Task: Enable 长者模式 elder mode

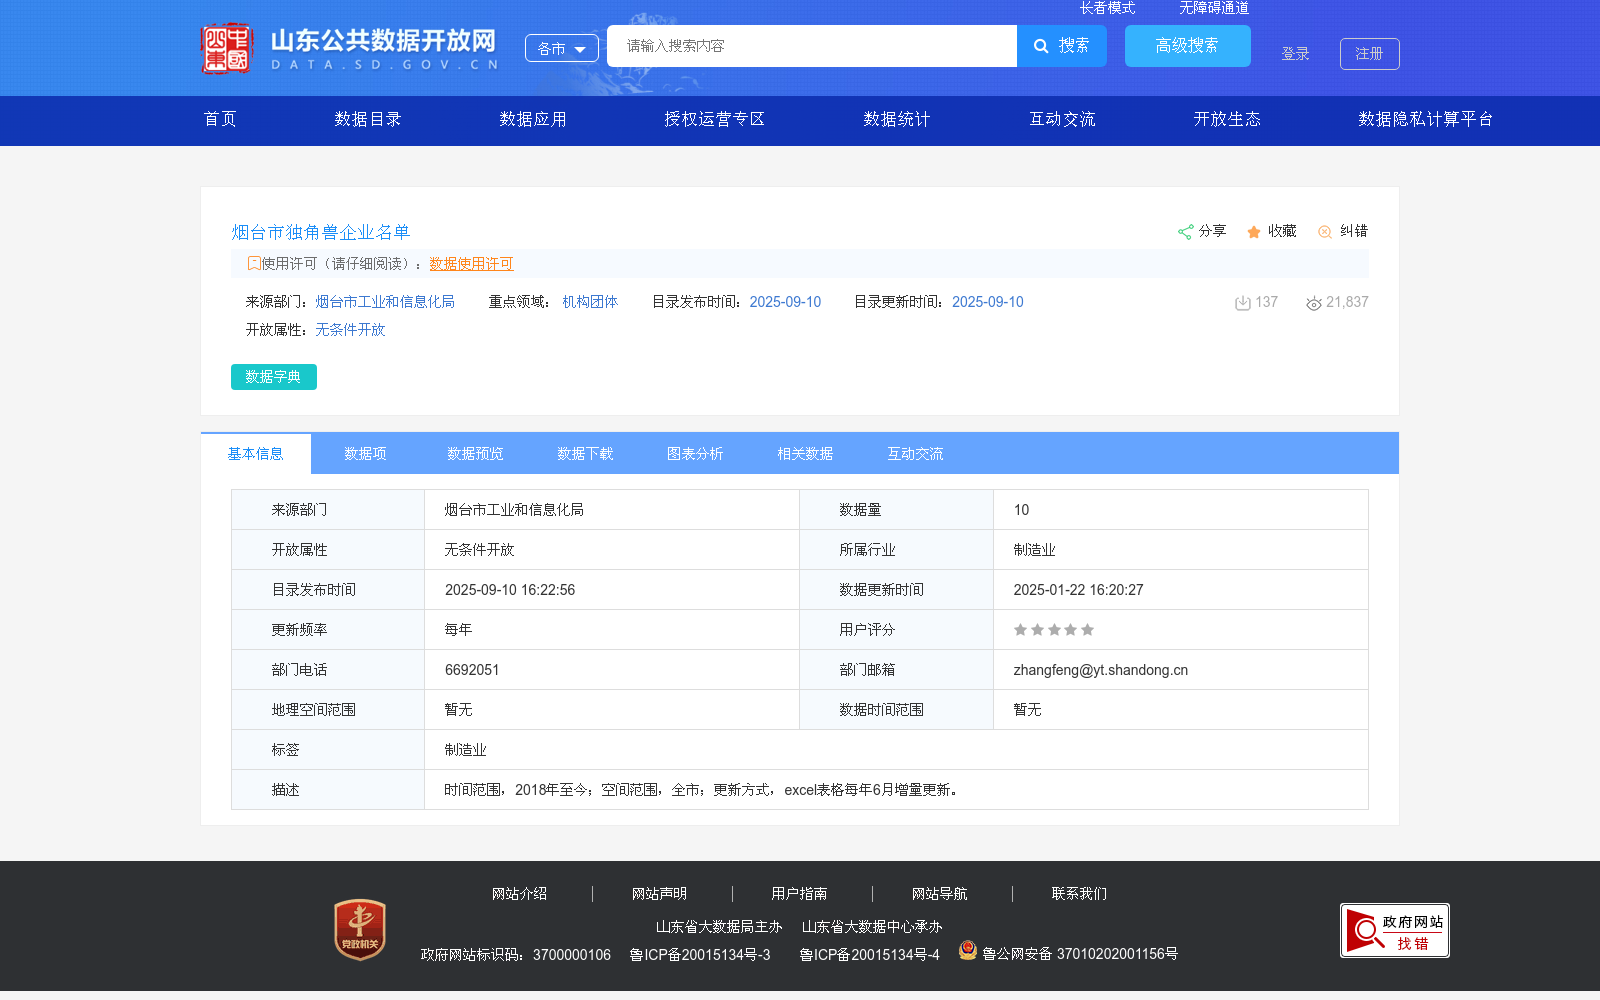Action: (x=1108, y=8)
